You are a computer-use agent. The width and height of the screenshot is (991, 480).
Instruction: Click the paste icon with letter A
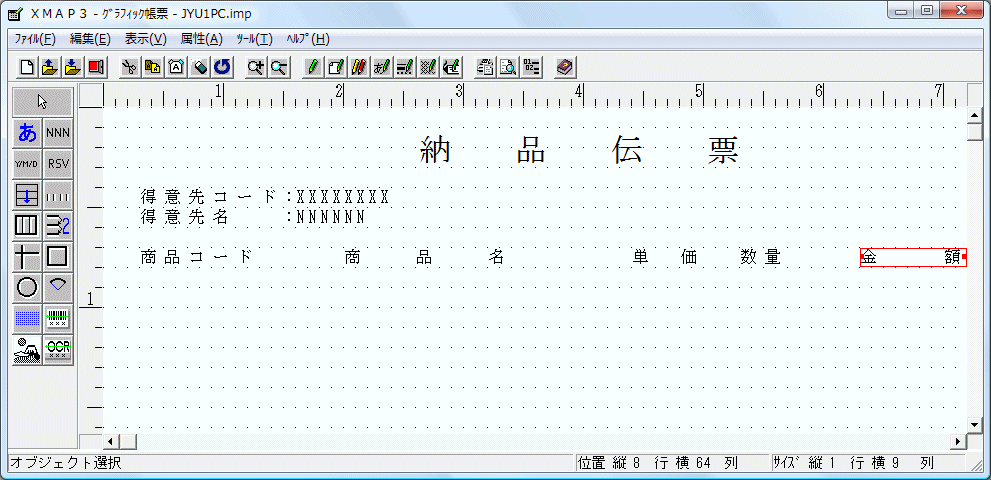point(176,66)
